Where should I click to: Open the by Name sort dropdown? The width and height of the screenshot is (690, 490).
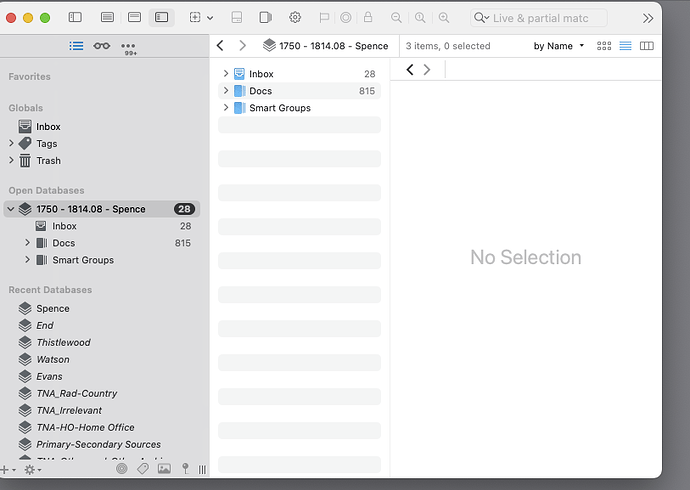click(x=559, y=46)
